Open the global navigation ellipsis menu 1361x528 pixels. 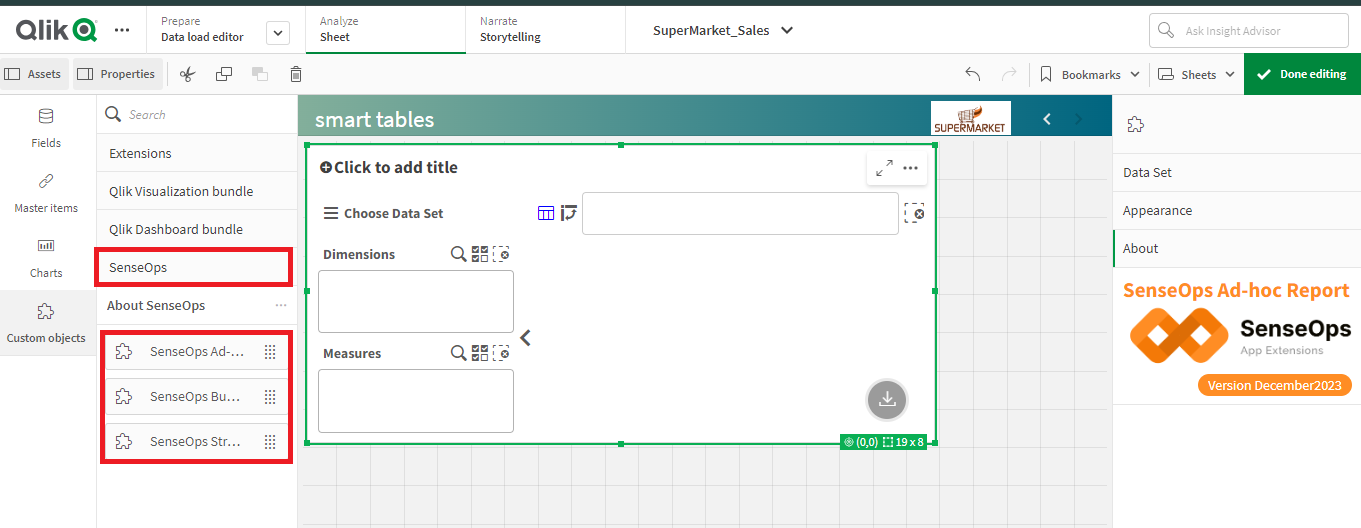(122, 30)
